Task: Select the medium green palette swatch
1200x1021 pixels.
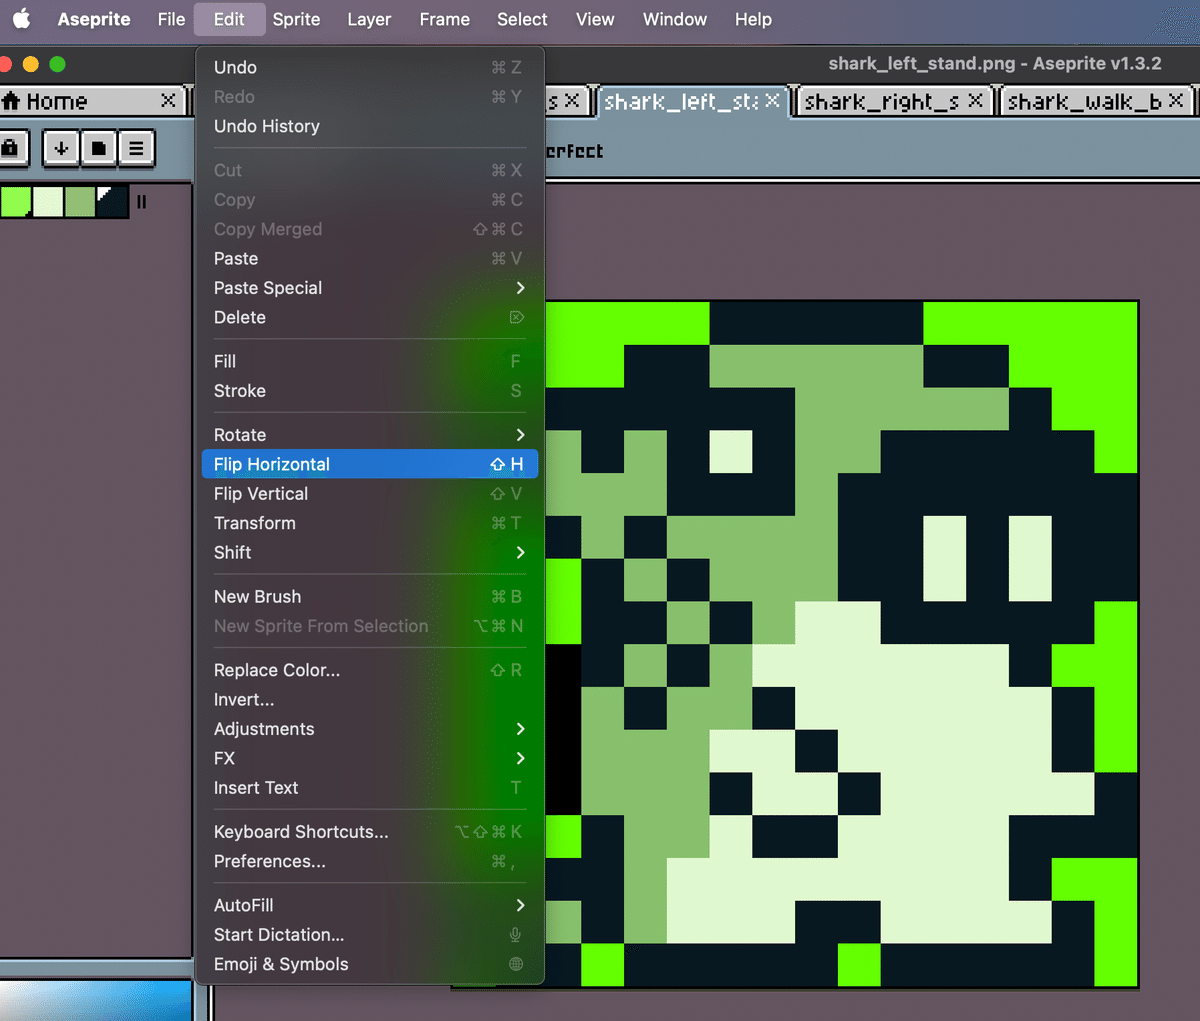Action: point(80,201)
